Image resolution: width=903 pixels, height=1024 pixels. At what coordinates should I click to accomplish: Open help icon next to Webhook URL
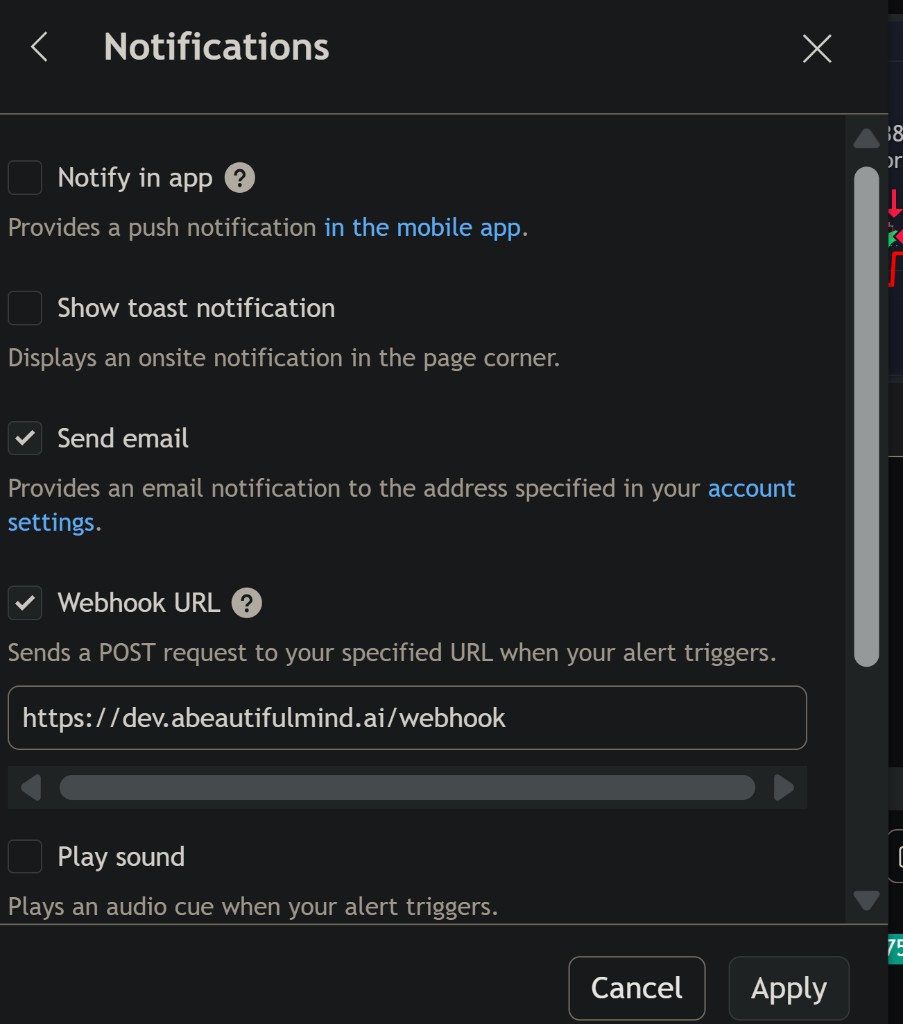click(247, 603)
